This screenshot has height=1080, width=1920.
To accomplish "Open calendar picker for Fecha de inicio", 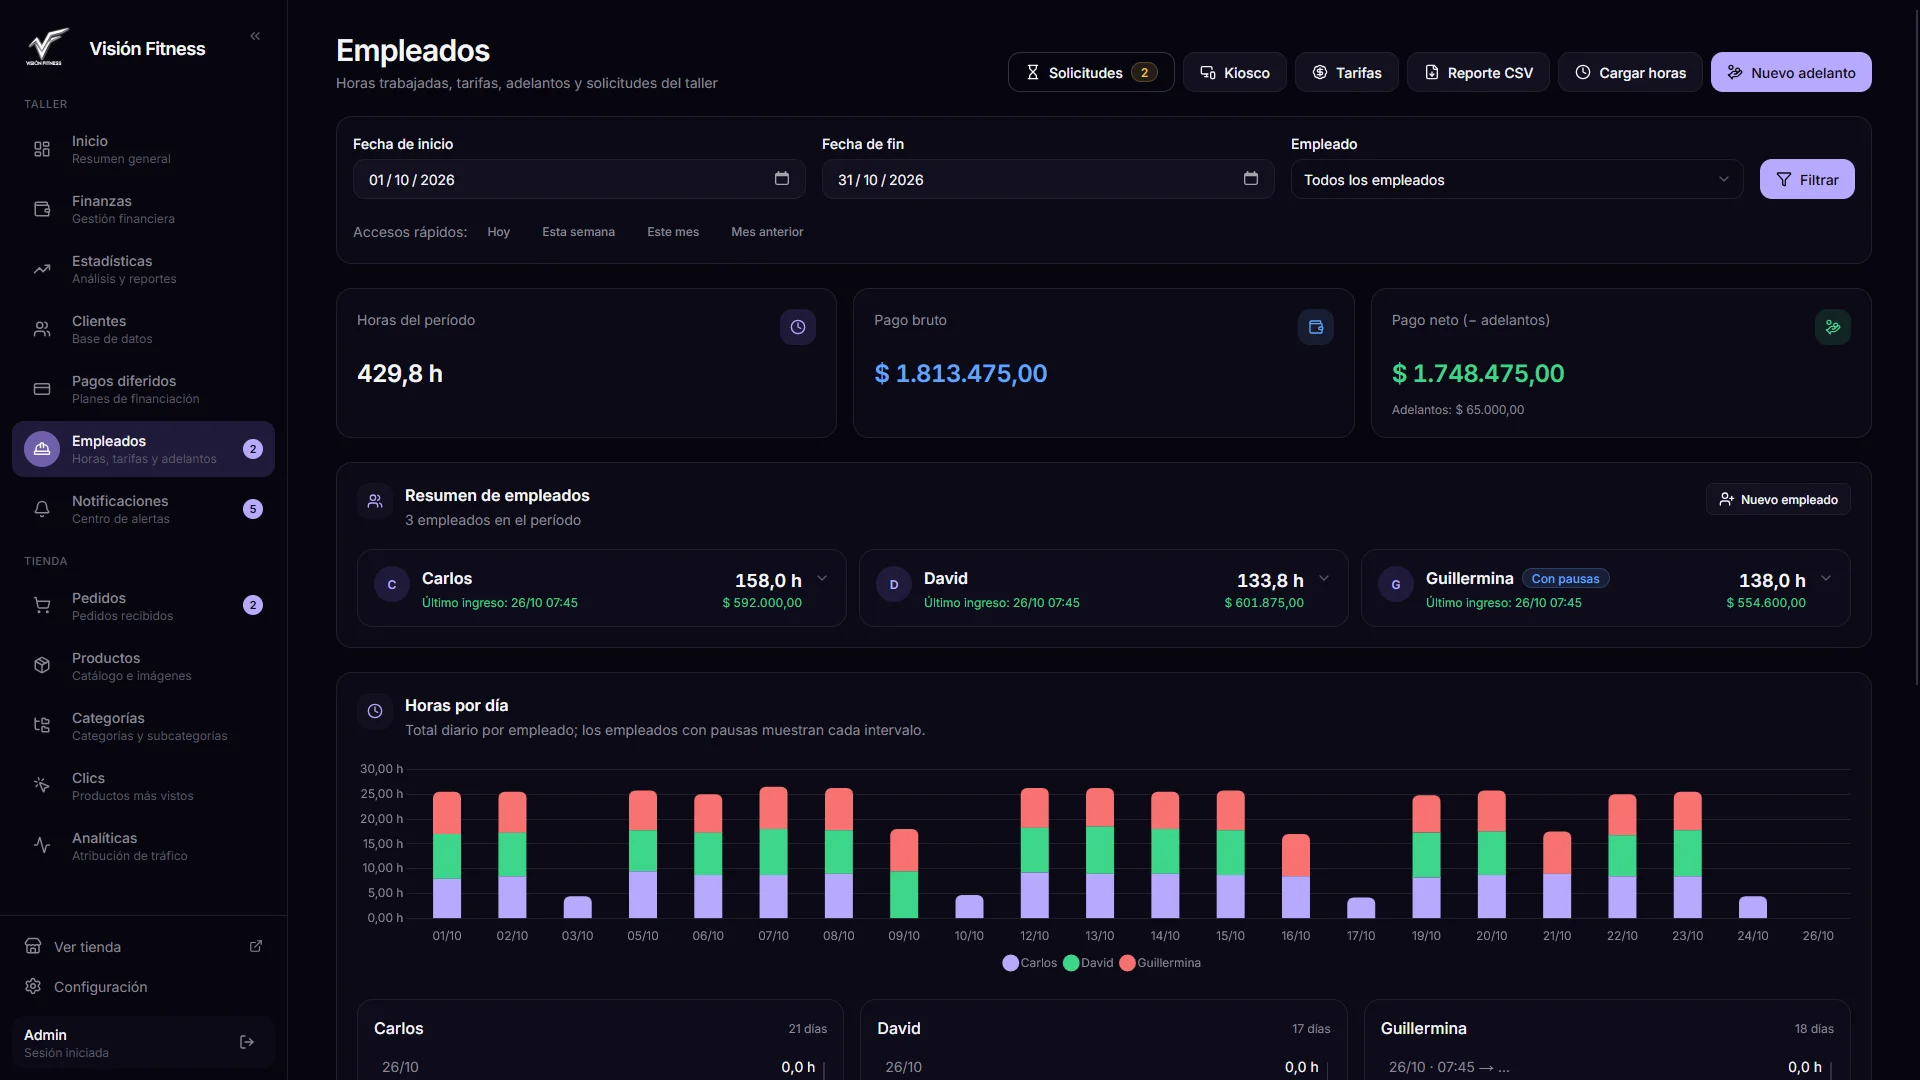I will pos(782,179).
